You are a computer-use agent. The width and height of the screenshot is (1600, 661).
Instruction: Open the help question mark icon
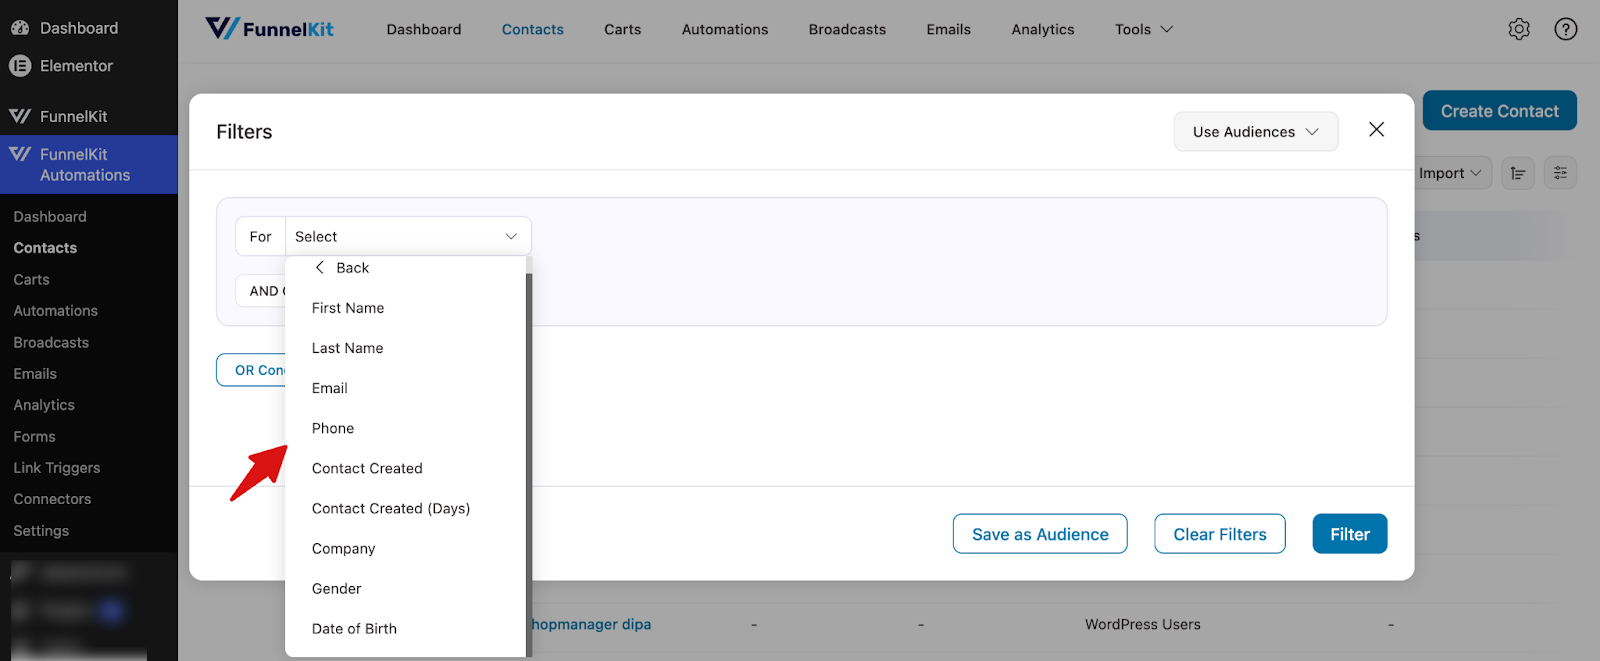pyautogui.click(x=1566, y=29)
